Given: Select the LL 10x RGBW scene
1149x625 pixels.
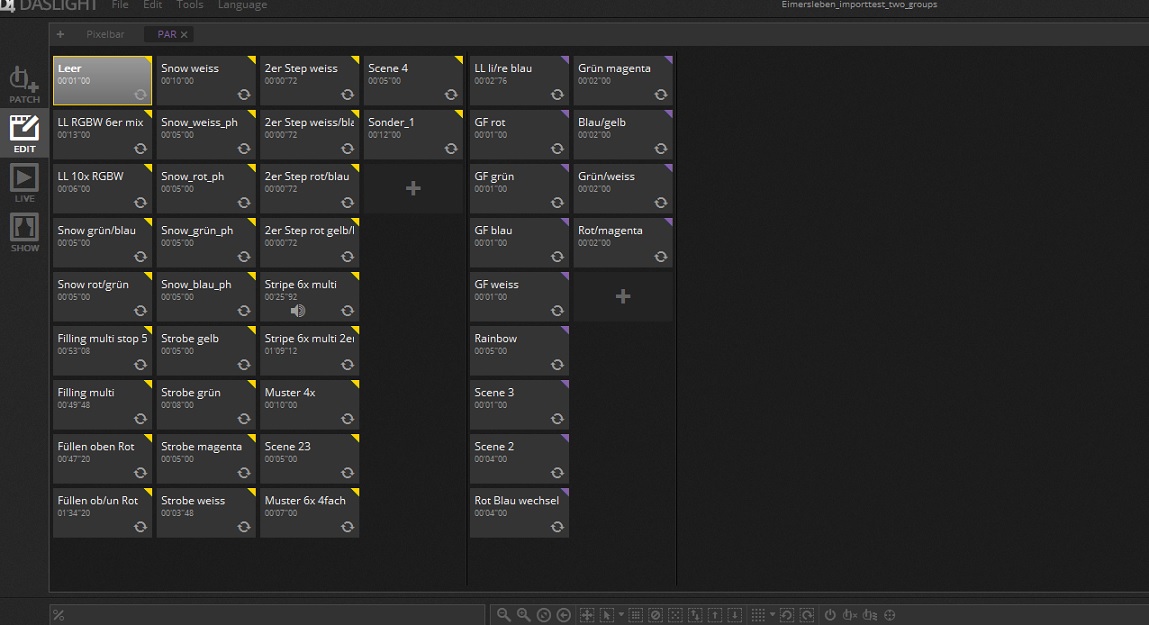Looking at the screenshot, I should tap(102, 188).
